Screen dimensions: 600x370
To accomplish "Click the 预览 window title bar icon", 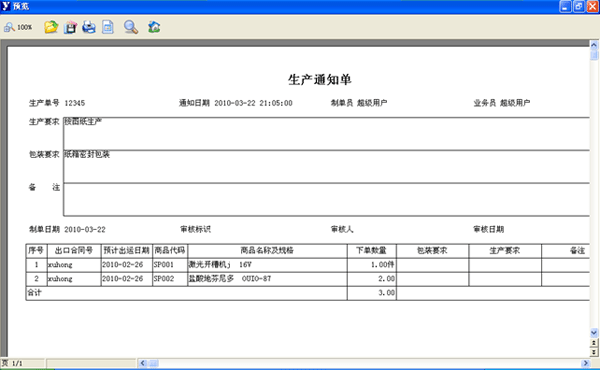I will coord(6,6).
